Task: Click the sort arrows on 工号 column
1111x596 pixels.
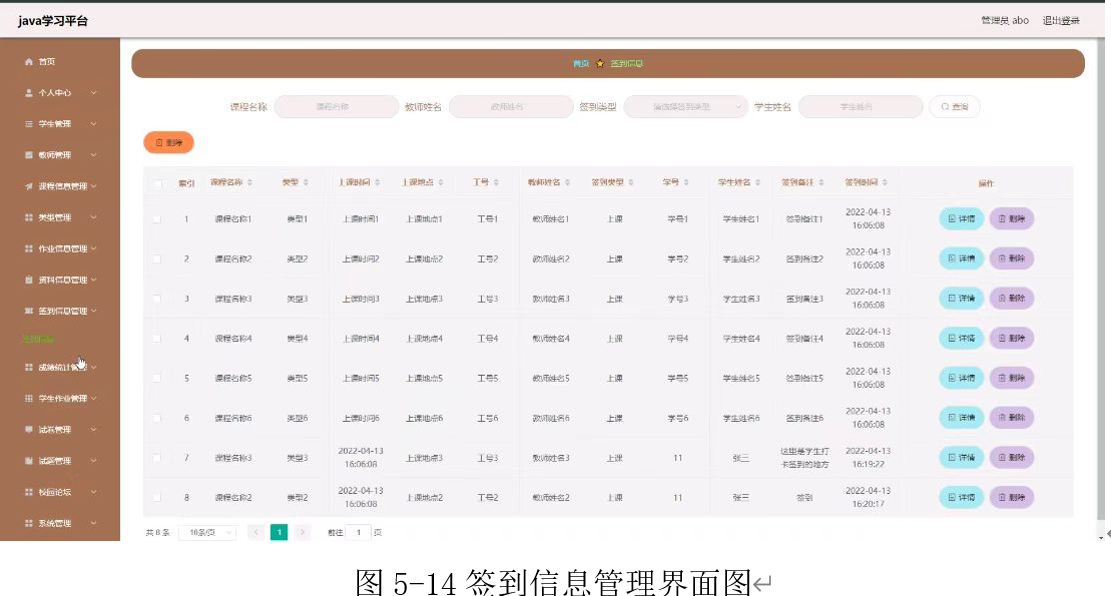Action: 496,183
